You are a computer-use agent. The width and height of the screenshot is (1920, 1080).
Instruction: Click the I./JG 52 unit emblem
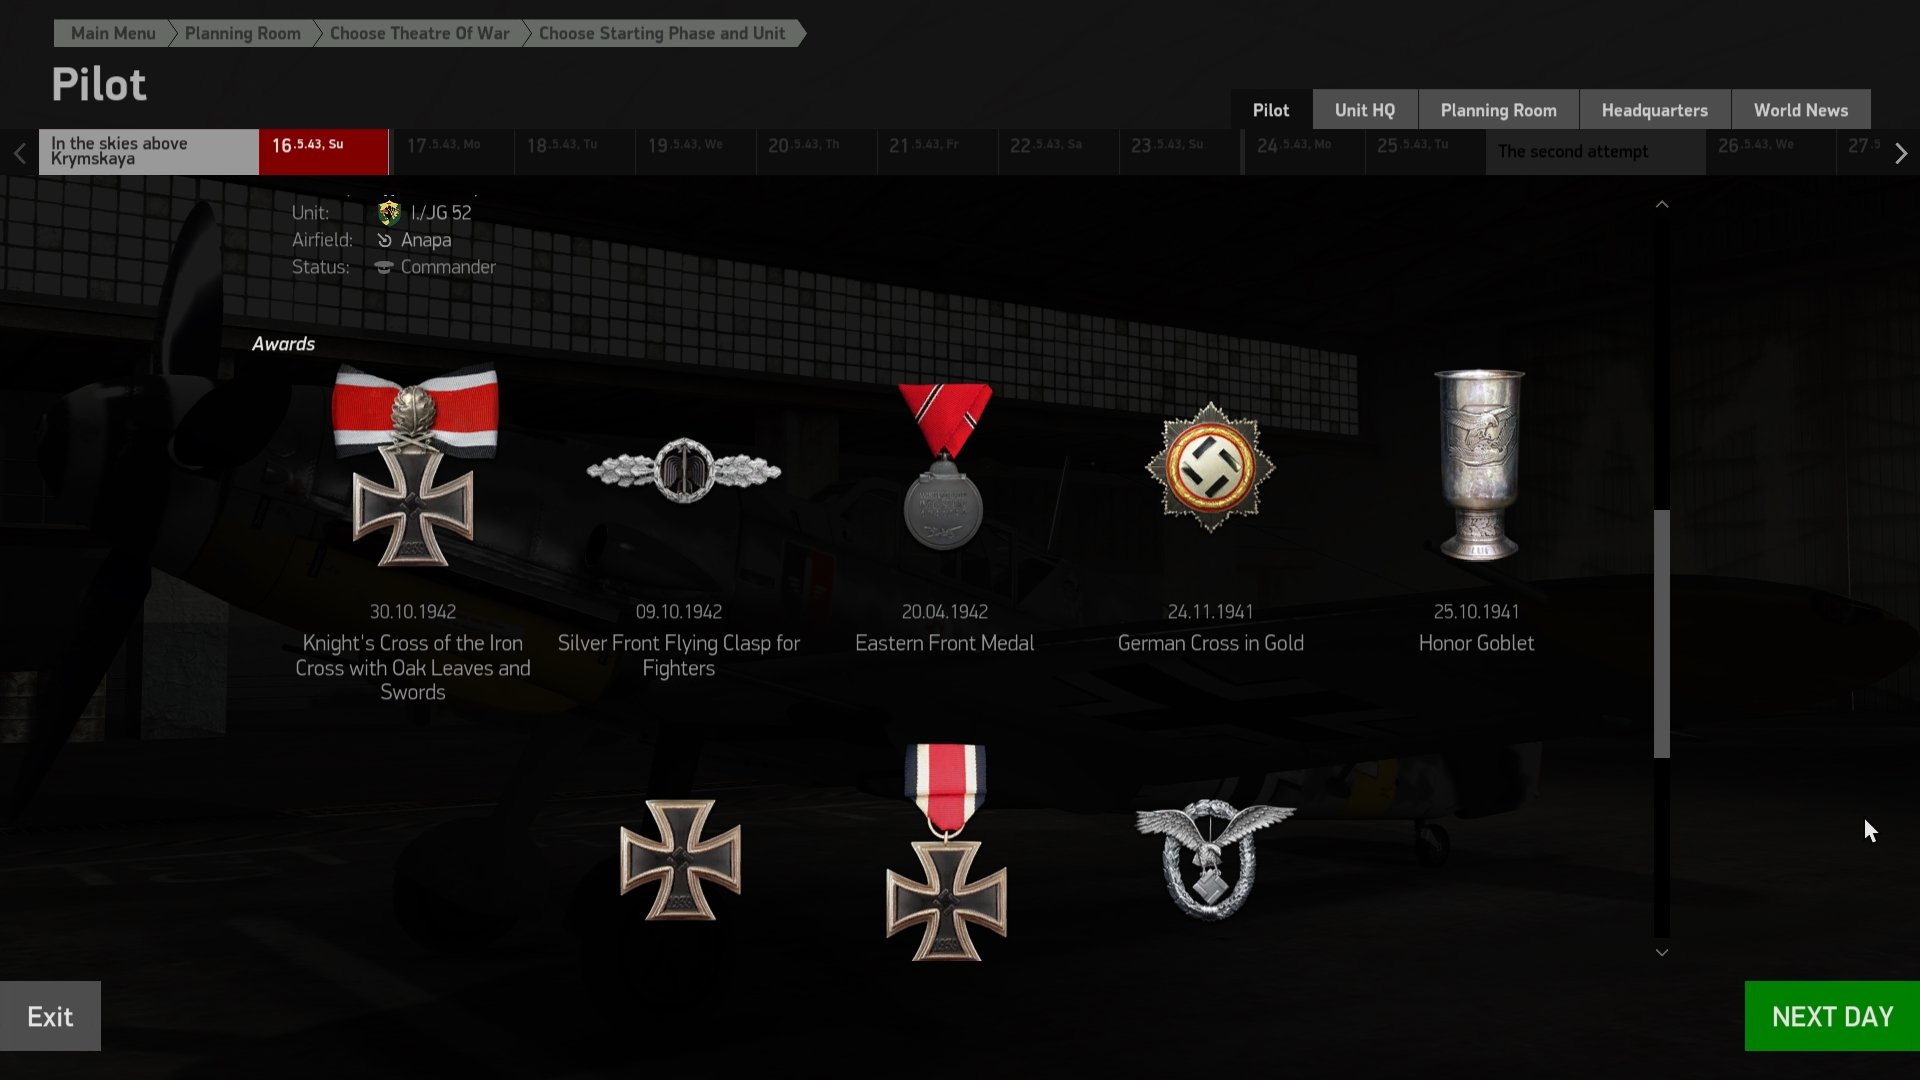pyautogui.click(x=389, y=212)
